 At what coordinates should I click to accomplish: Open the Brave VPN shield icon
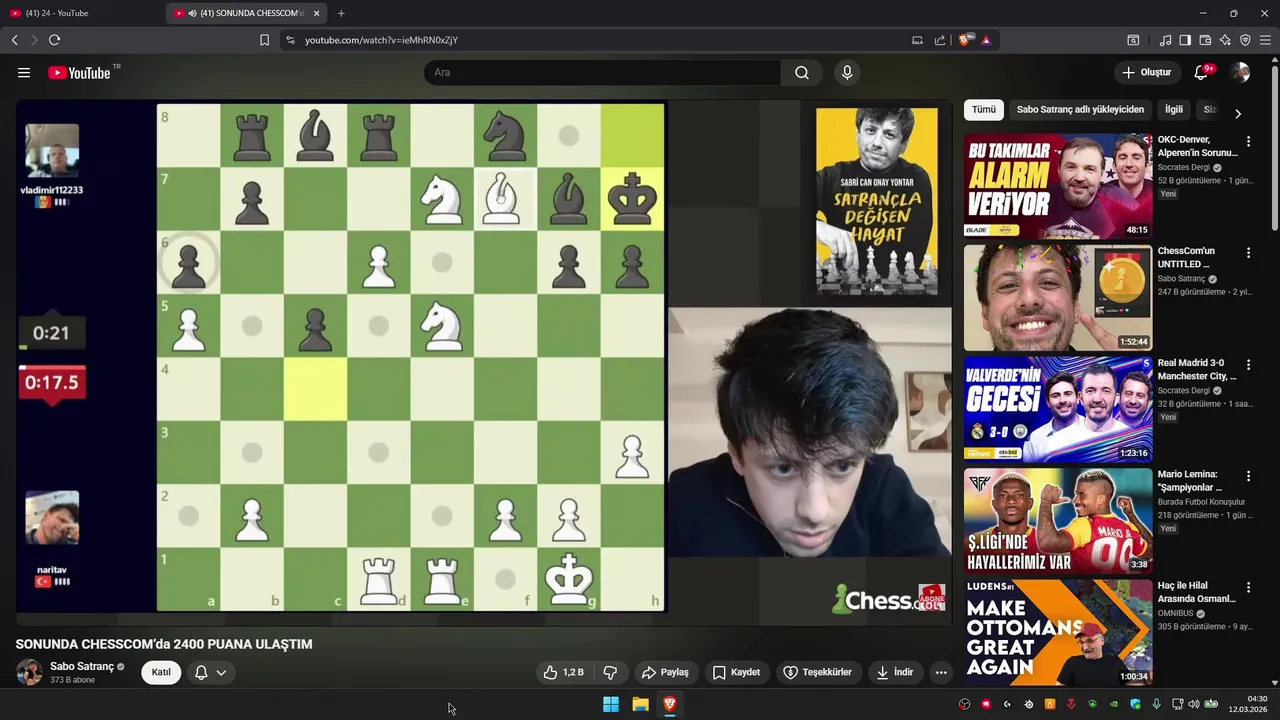tap(1245, 40)
